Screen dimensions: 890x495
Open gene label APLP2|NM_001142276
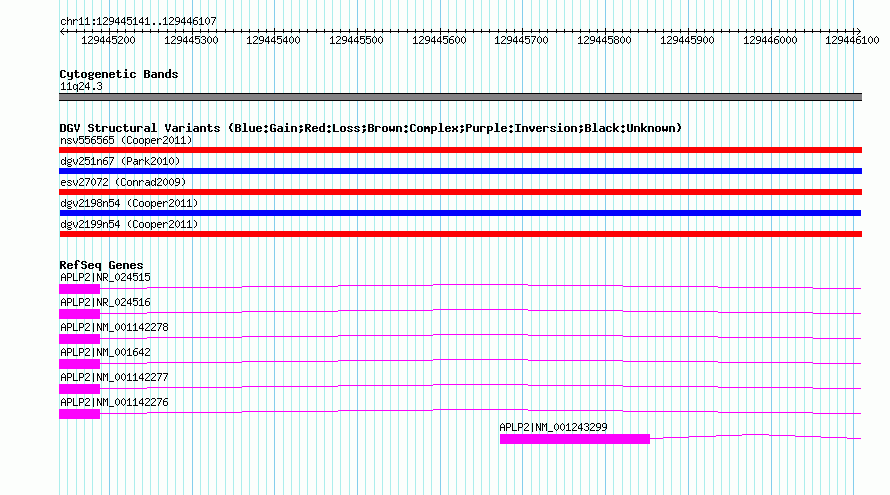[114, 402]
